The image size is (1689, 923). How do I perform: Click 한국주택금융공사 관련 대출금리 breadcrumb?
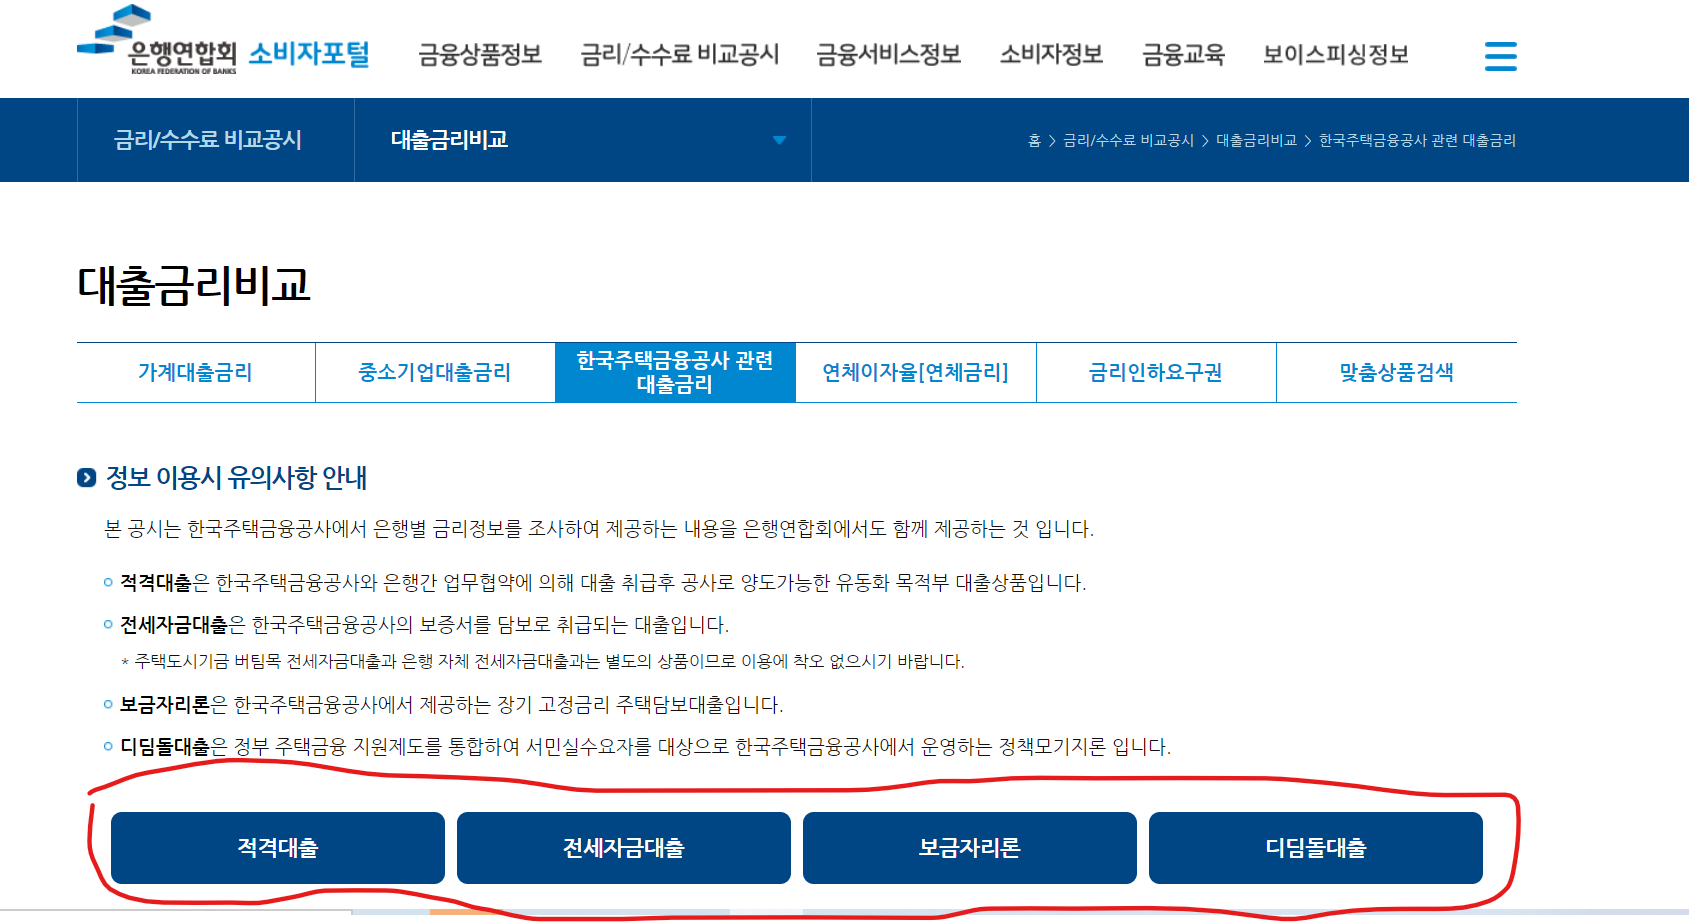[x=1417, y=141]
